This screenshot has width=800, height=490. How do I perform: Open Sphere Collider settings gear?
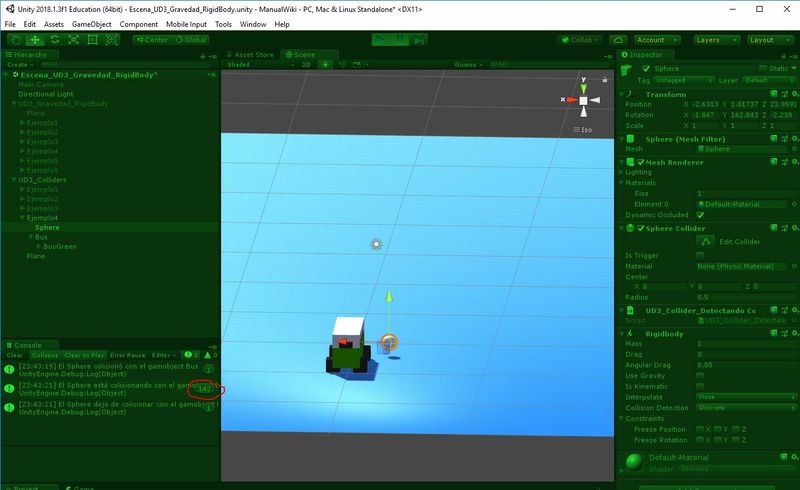point(795,228)
